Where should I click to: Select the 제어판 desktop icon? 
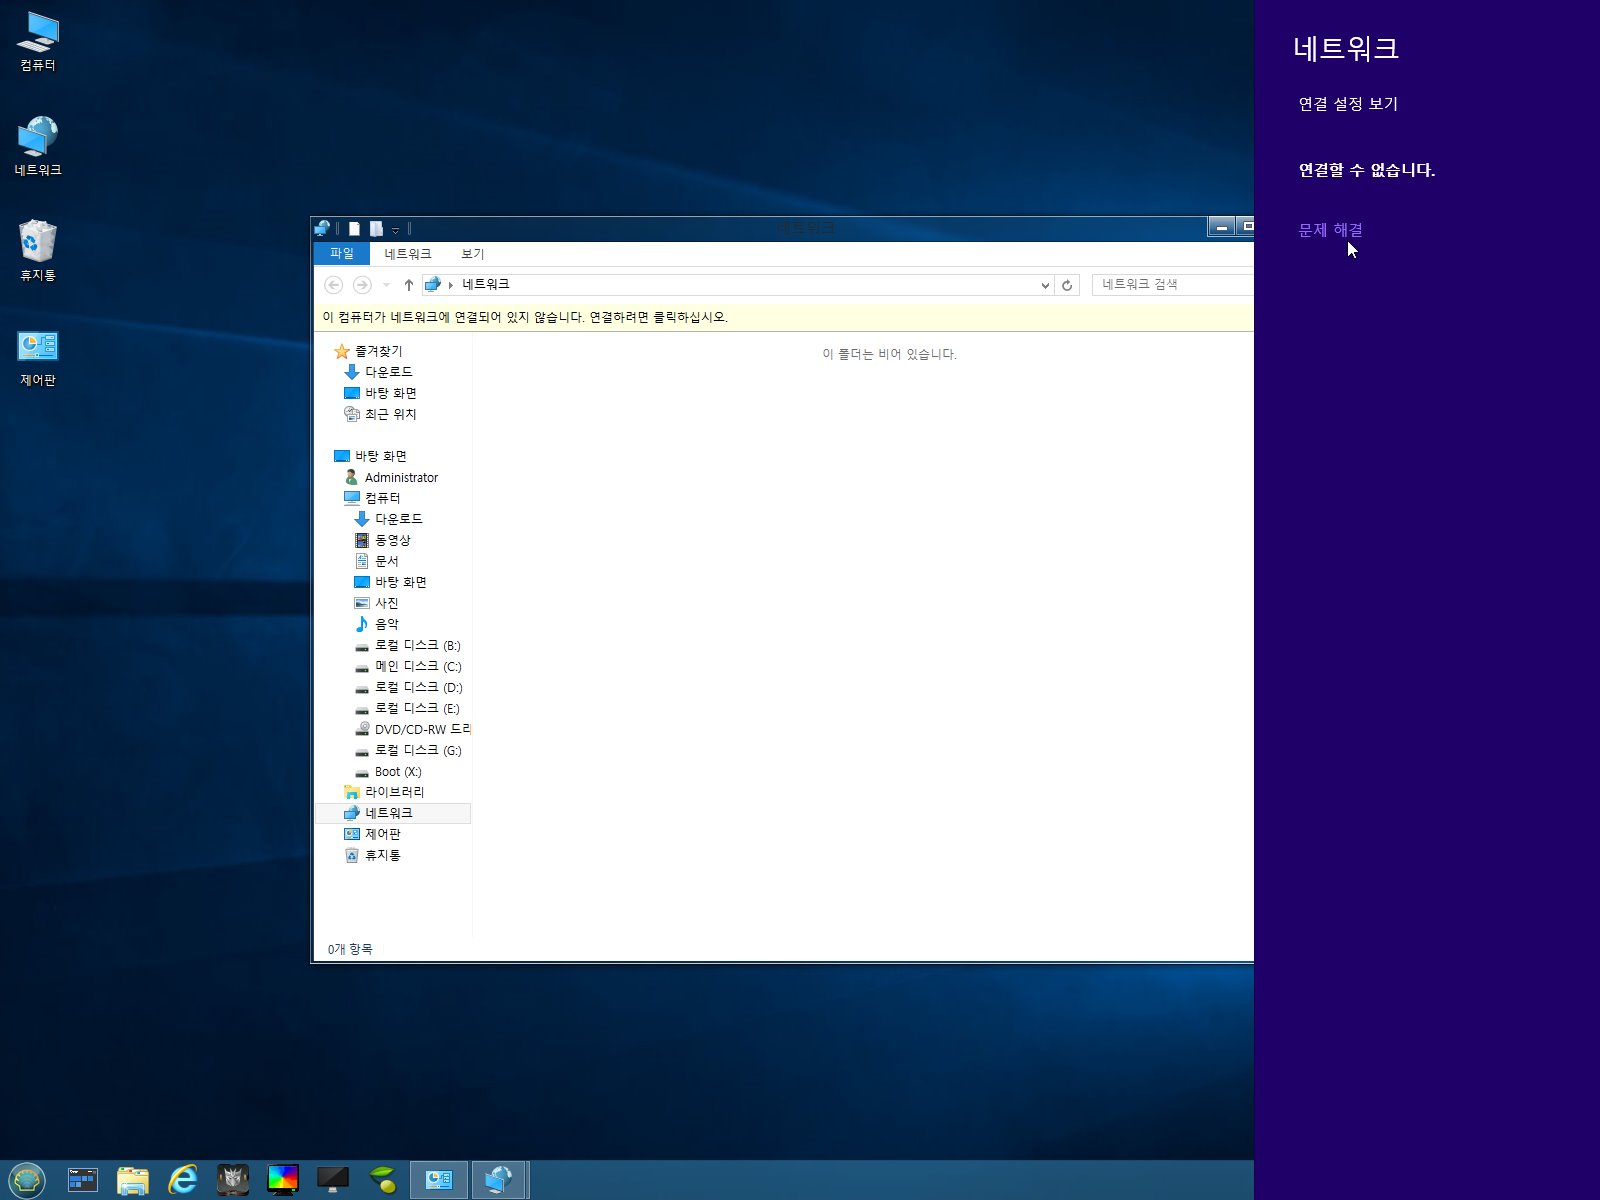coord(38,357)
